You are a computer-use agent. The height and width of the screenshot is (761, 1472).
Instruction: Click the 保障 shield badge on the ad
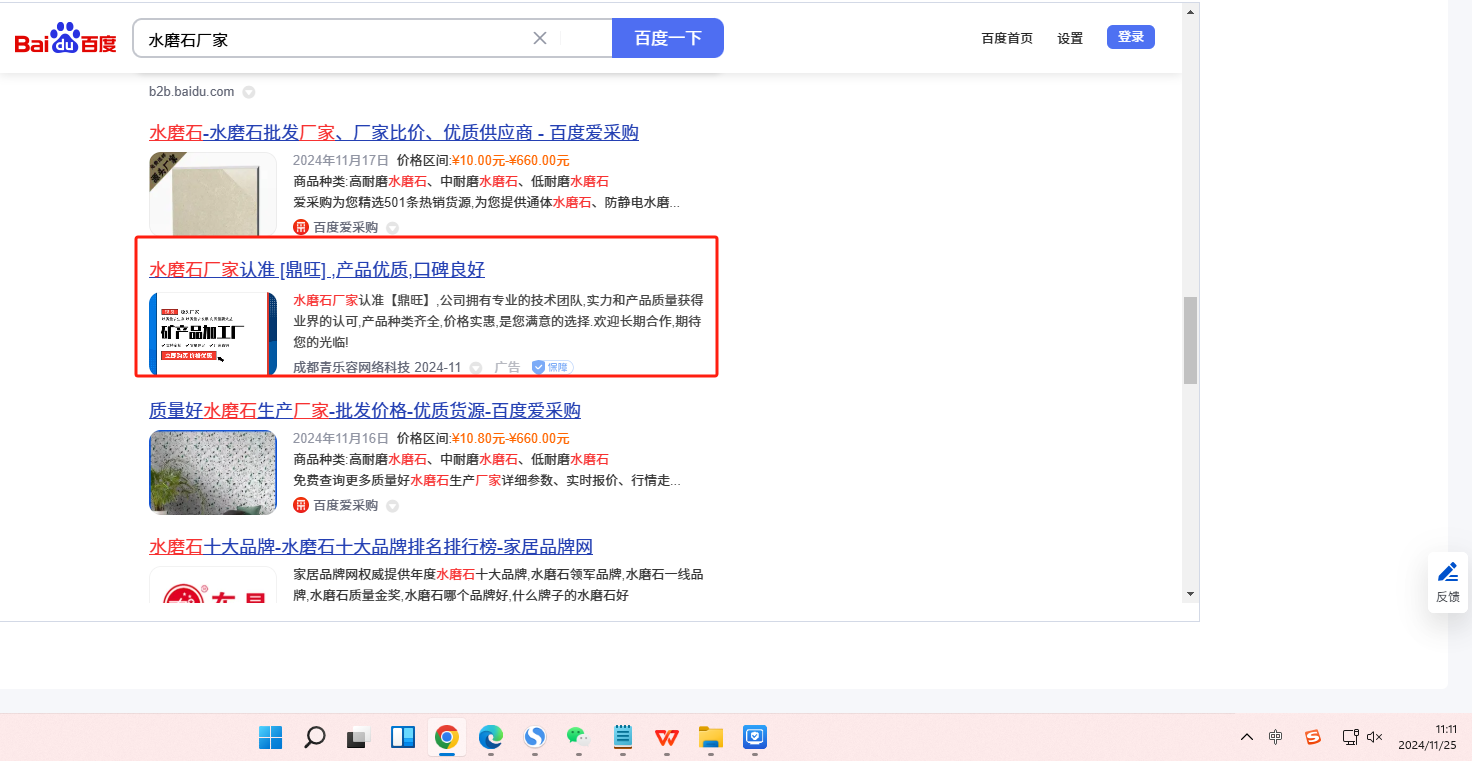click(552, 367)
